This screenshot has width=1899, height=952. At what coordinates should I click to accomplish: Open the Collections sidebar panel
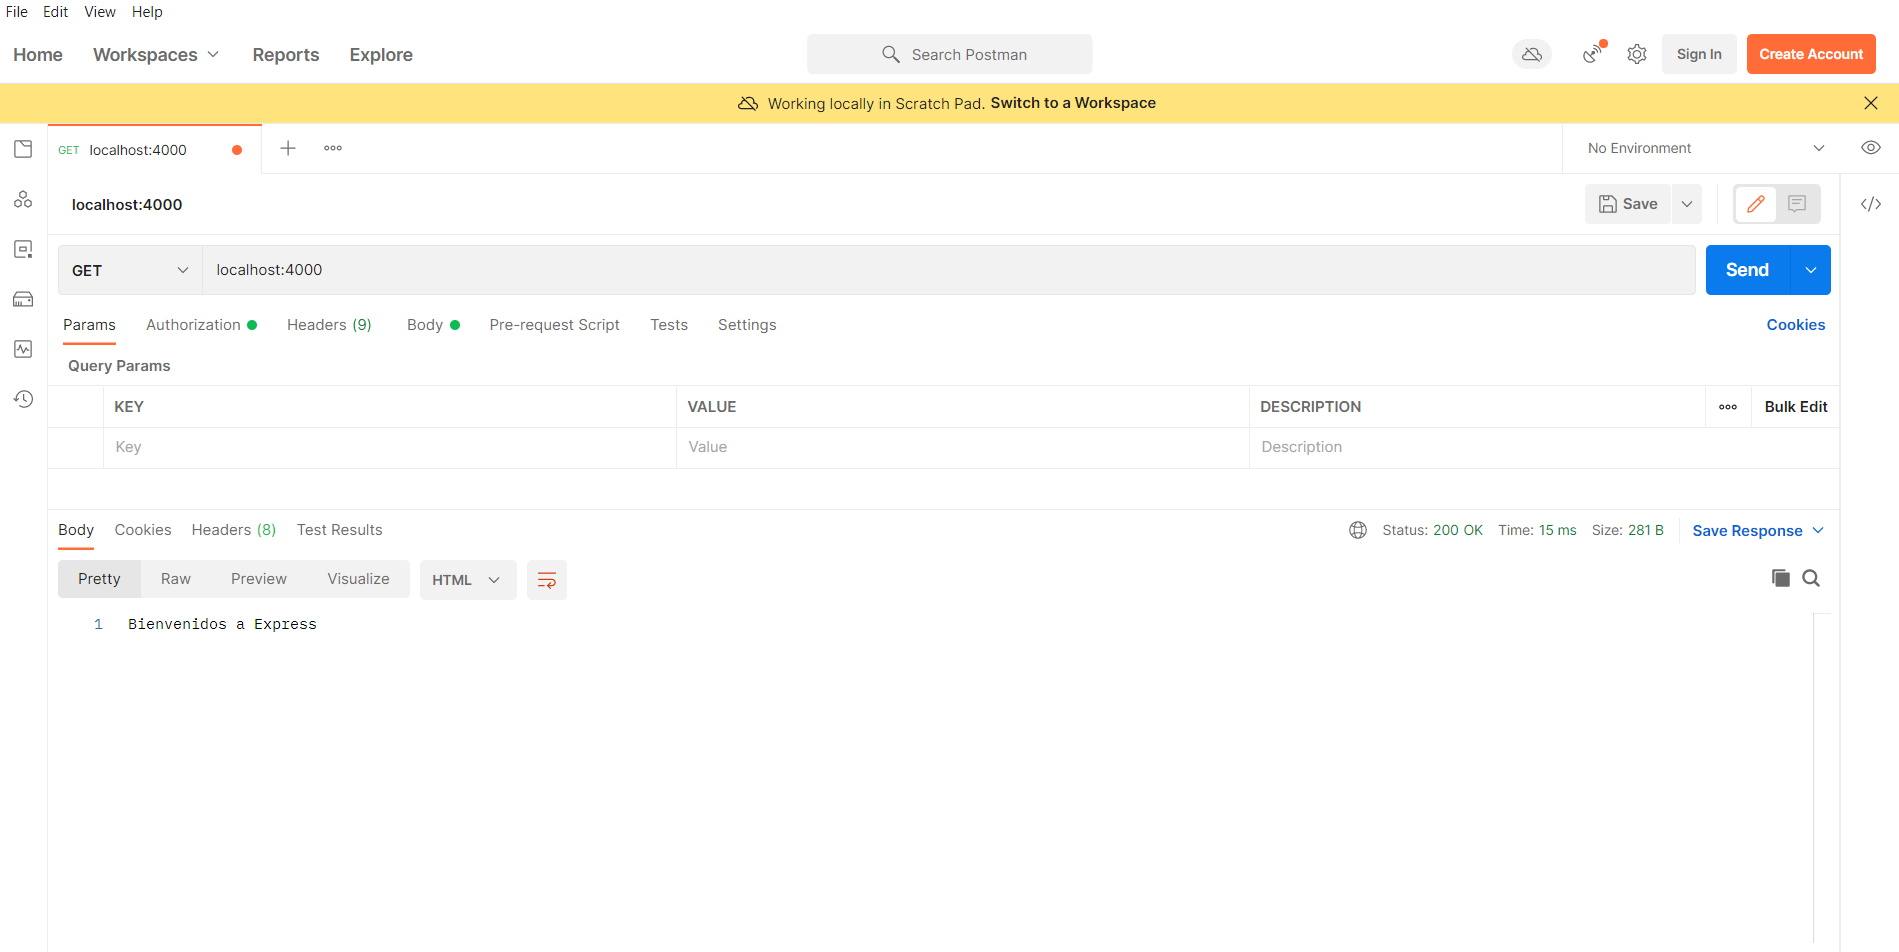tap(23, 149)
